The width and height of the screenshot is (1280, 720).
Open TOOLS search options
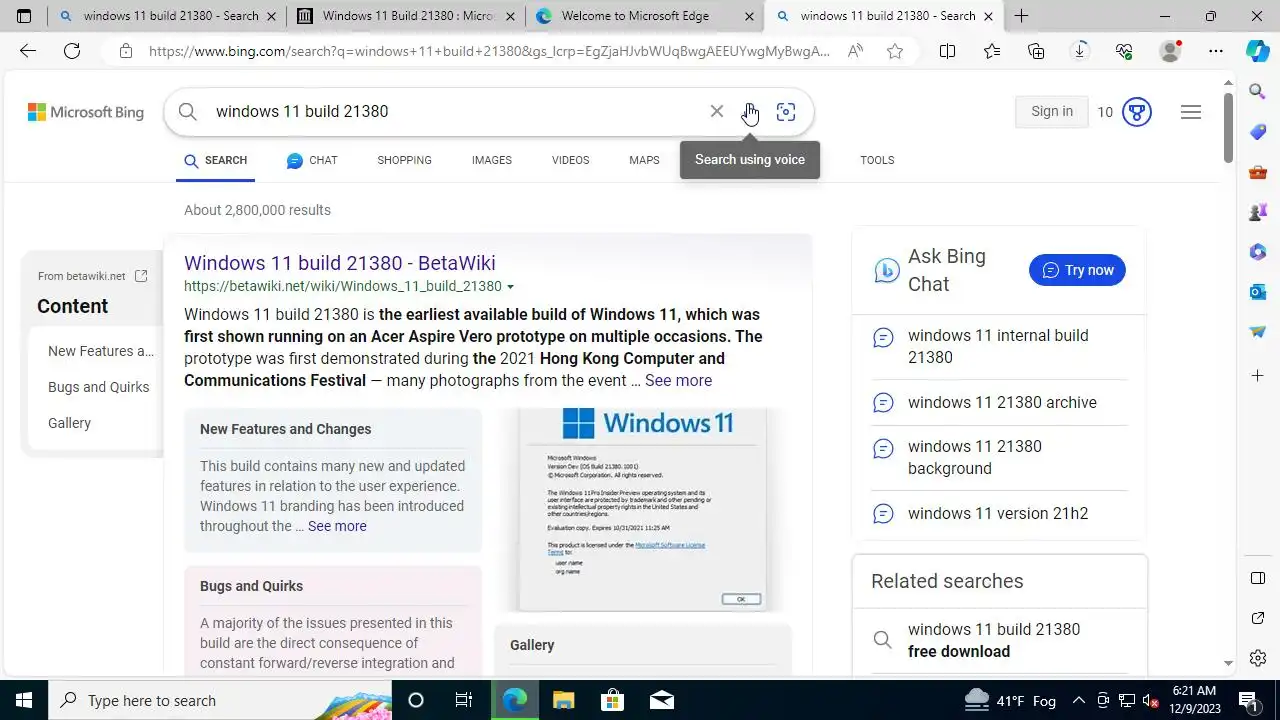click(x=877, y=160)
